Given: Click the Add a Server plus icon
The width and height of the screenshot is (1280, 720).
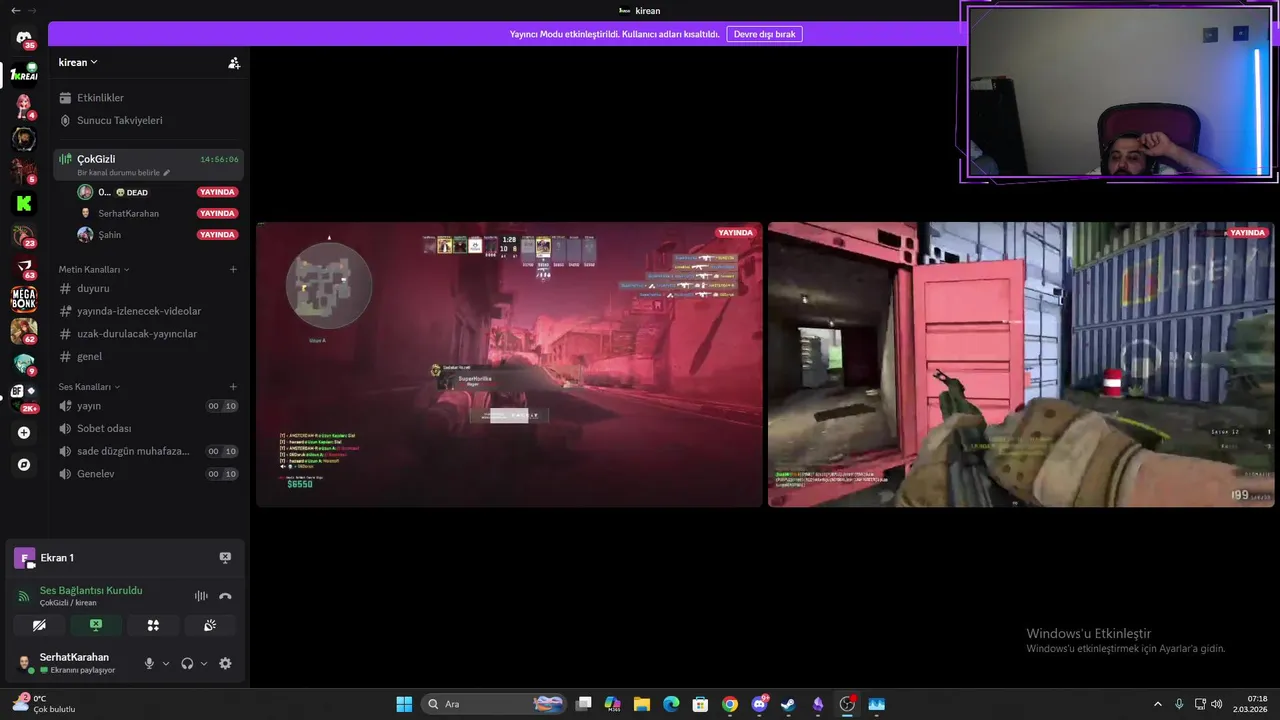Looking at the screenshot, I should pos(24,433).
